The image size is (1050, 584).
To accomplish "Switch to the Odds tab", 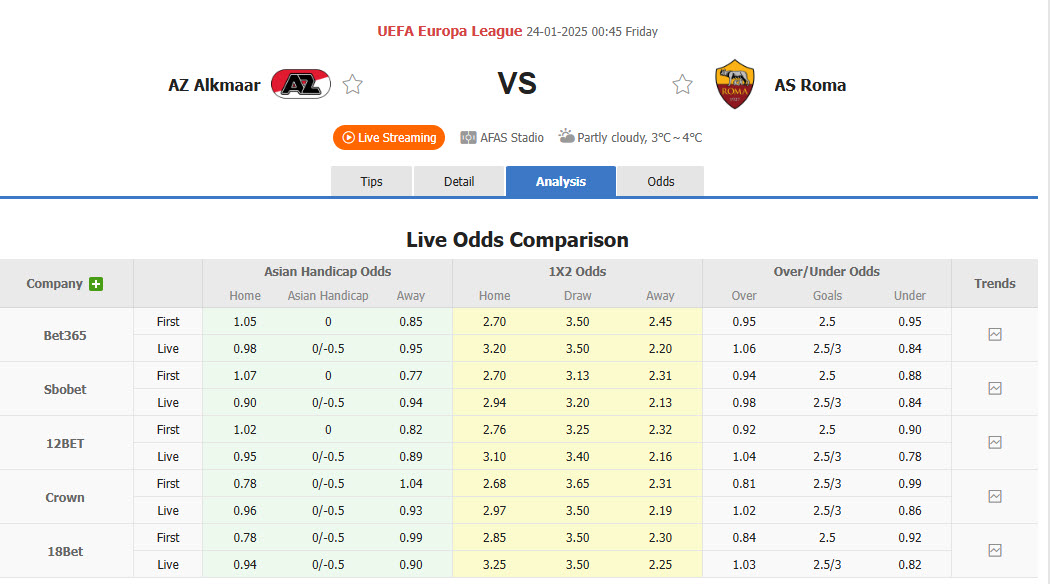I will click(660, 181).
